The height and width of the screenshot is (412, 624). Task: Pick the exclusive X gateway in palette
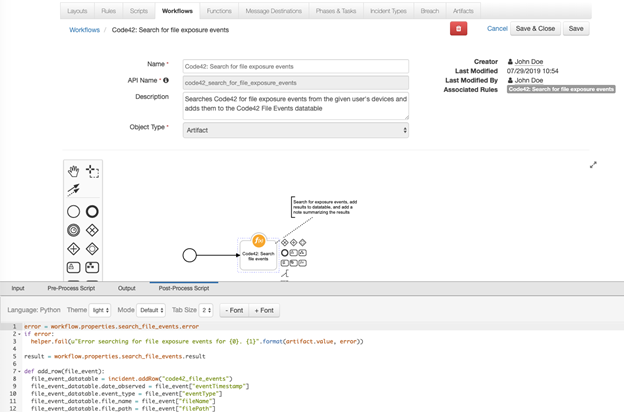[x=92, y=230]
